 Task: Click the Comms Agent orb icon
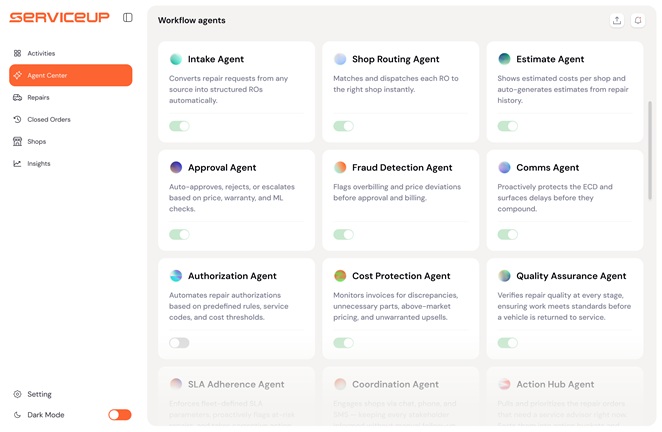(x=504, y=168)
